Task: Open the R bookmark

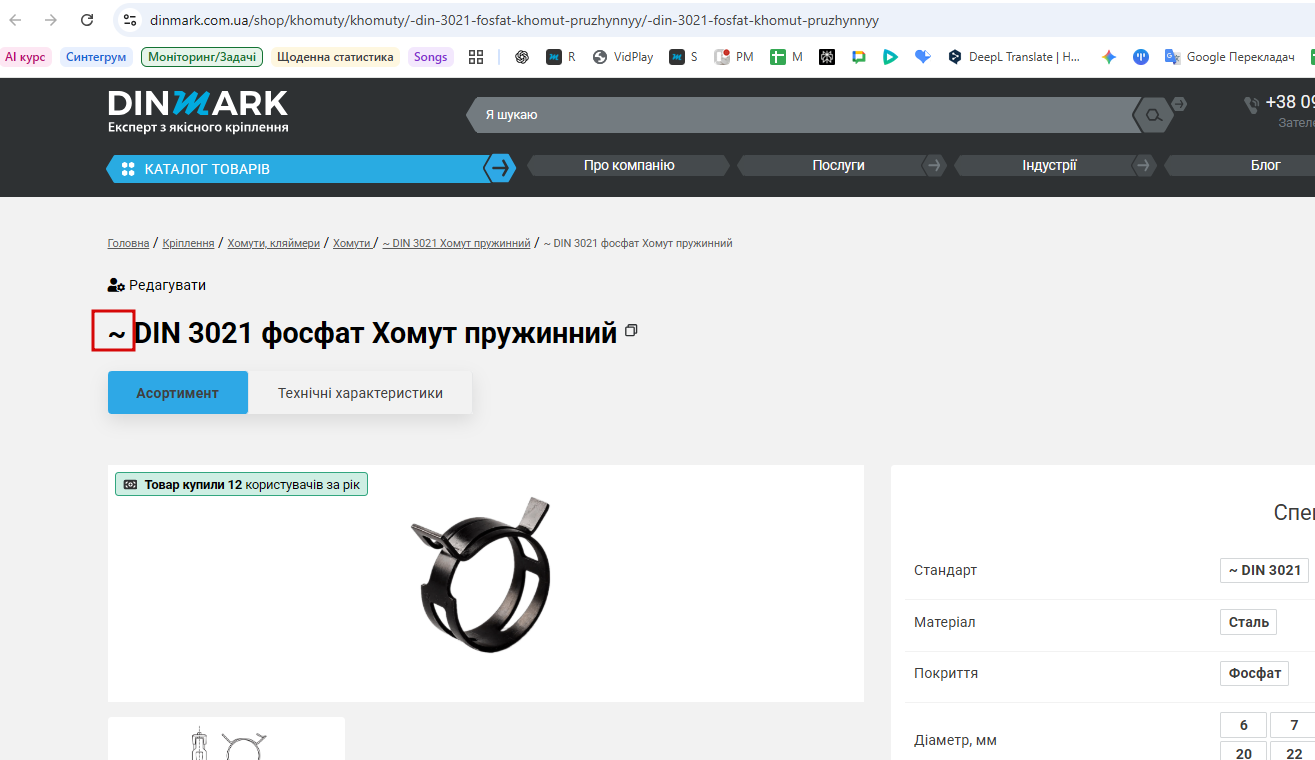Action: coord(561,57)
